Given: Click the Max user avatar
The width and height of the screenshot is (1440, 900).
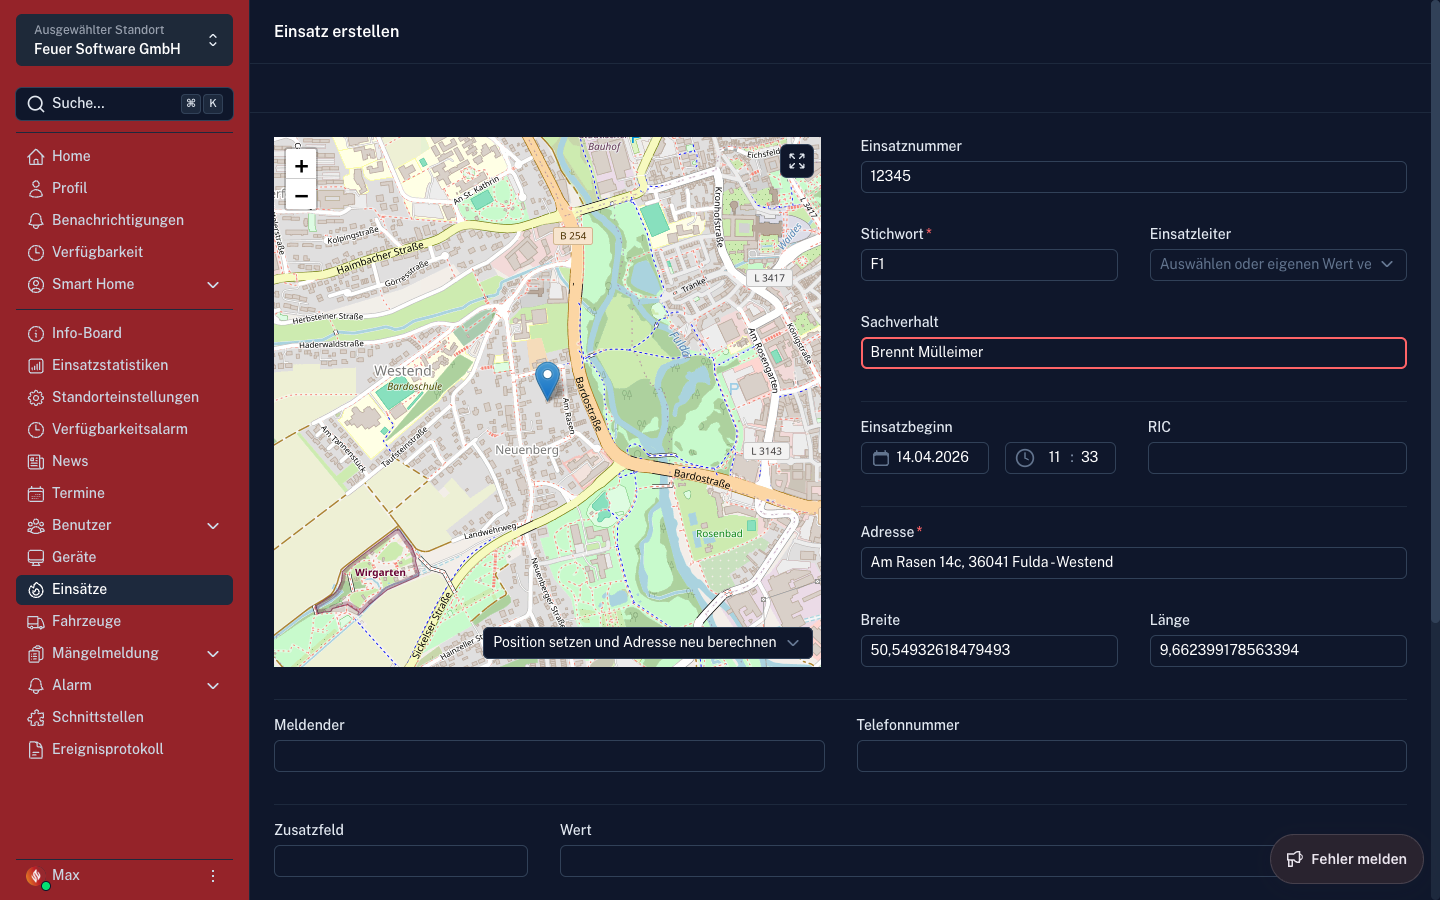Looking at the screenshot, I should point(35,876).
